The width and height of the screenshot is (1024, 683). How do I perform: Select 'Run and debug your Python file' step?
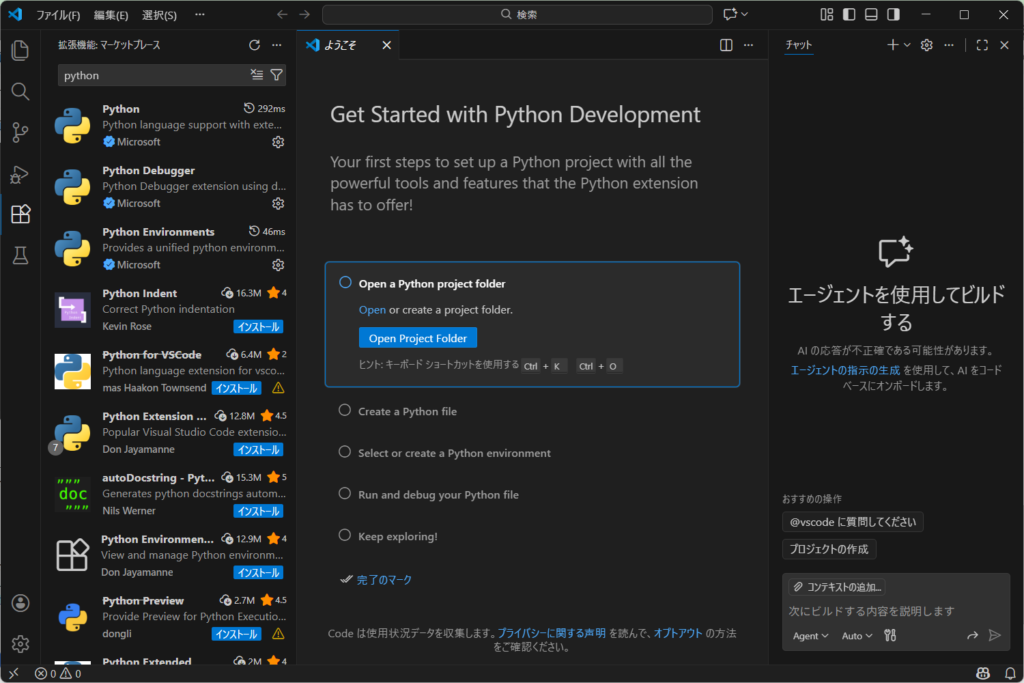coord(438,494)
